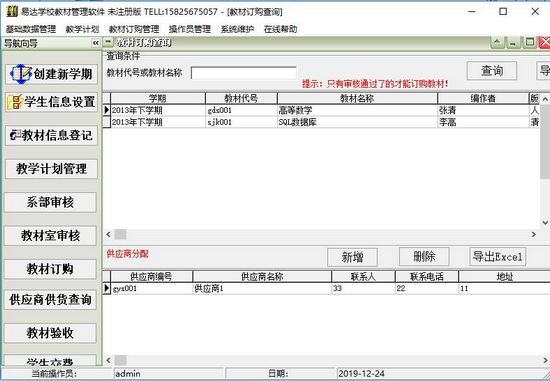Click left arrow of textbook grid horizontal scrollbar
The width and height of the screenshot is (550, 381).
(108, 234)
